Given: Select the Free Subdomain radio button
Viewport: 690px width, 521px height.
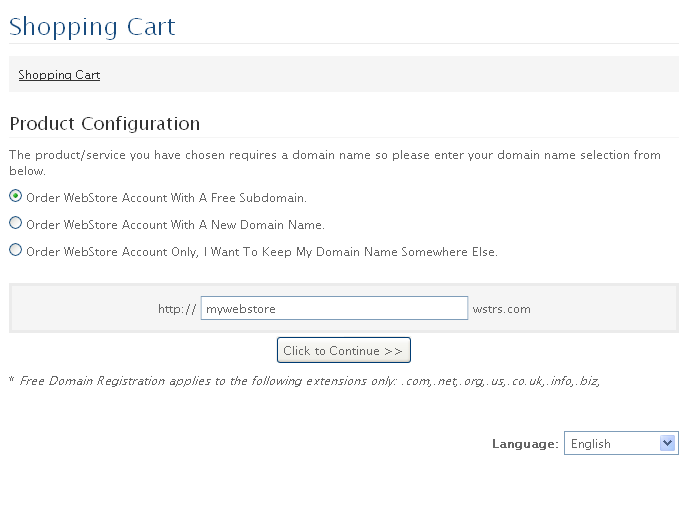Looking at the screenshot, I should point(15,196).
